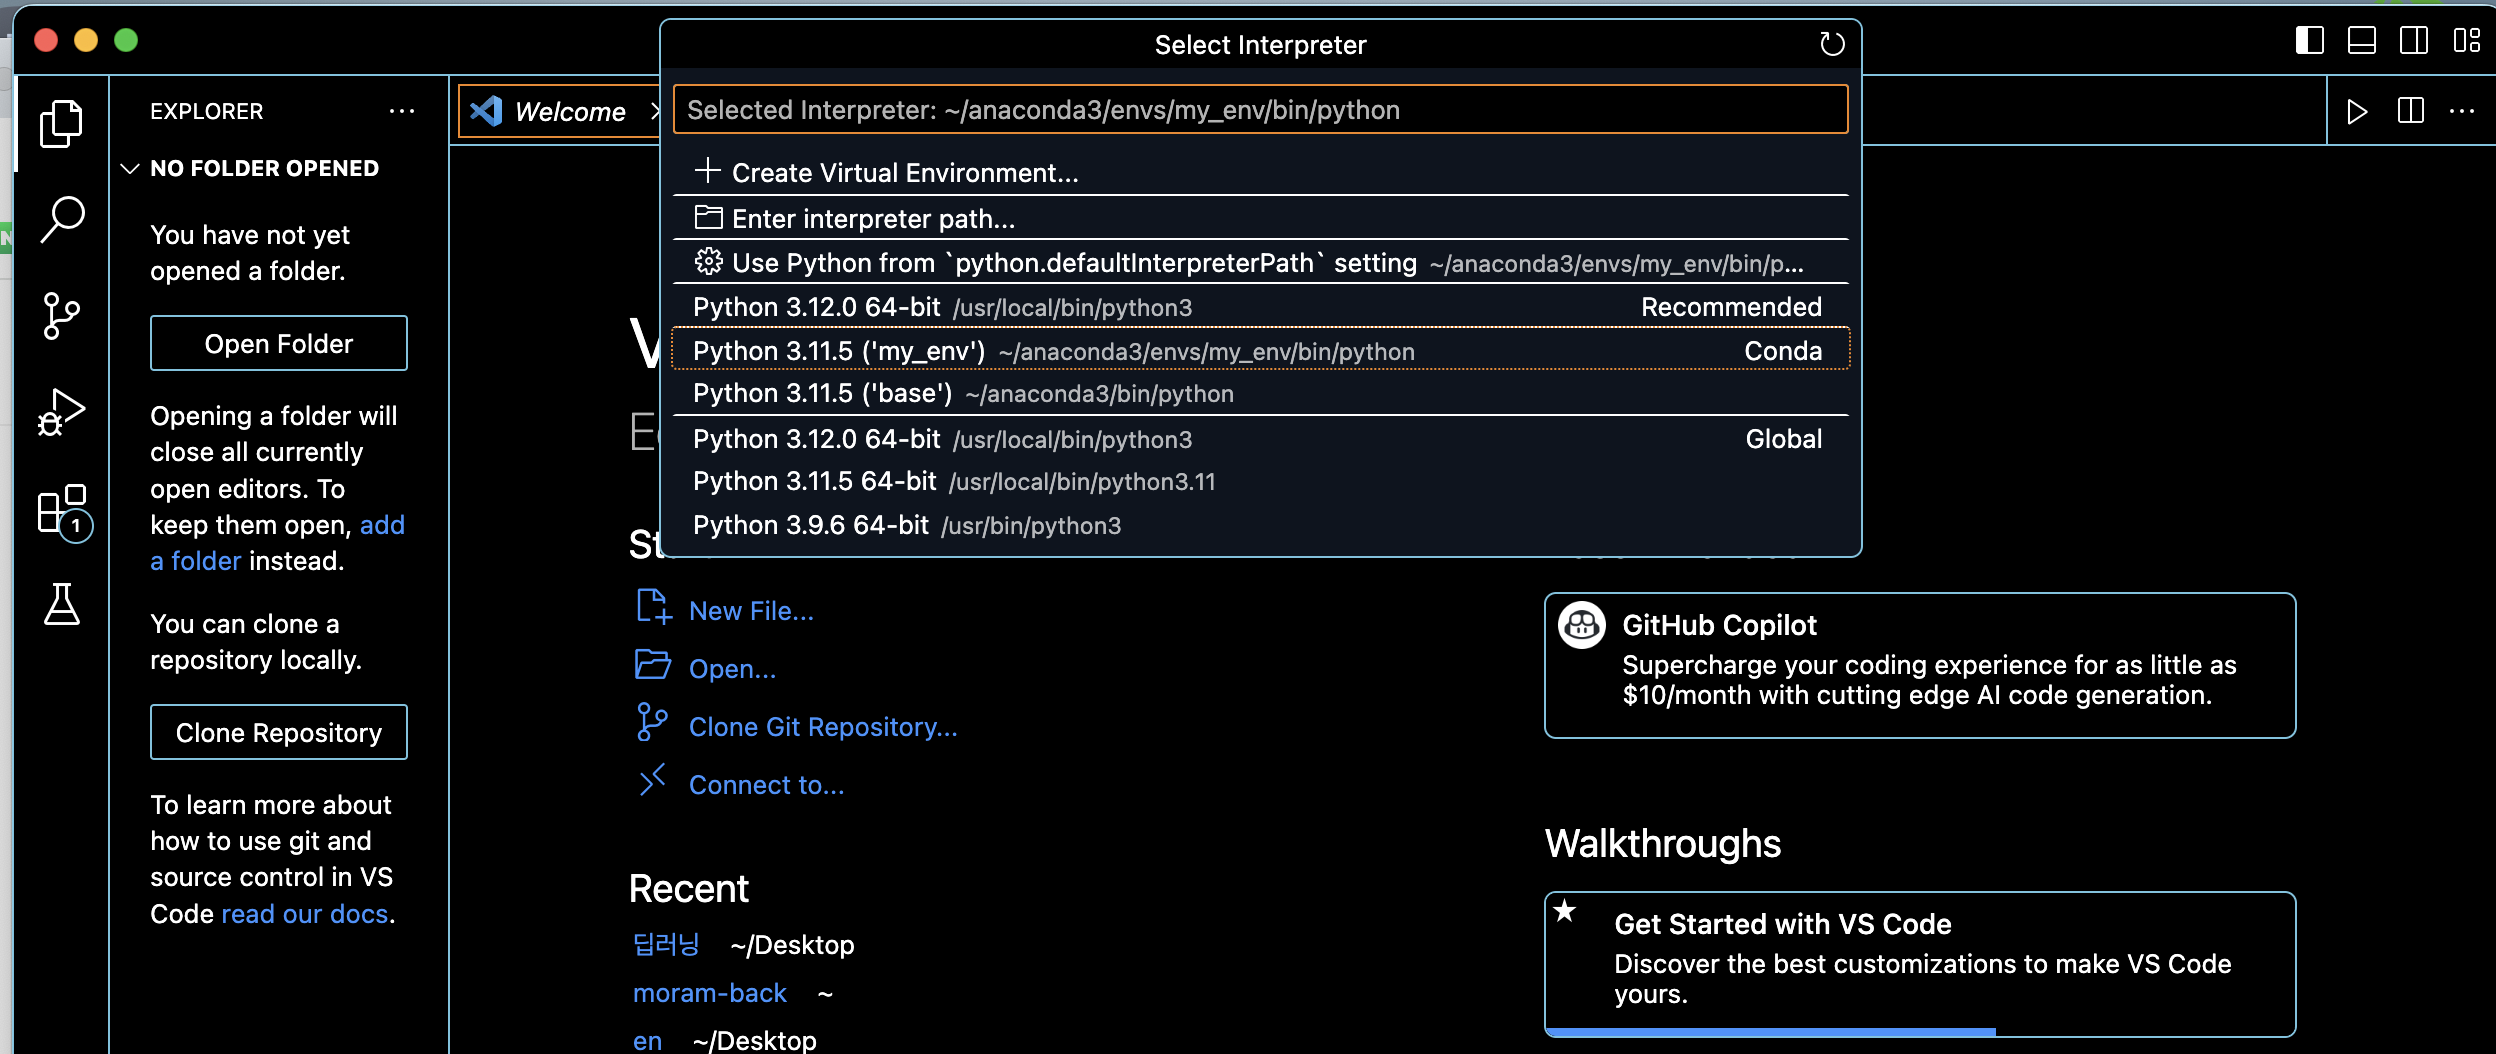Open the GitHub Copilot card
Viewport: 2496px width, 1054px height.
(1920, 666)
